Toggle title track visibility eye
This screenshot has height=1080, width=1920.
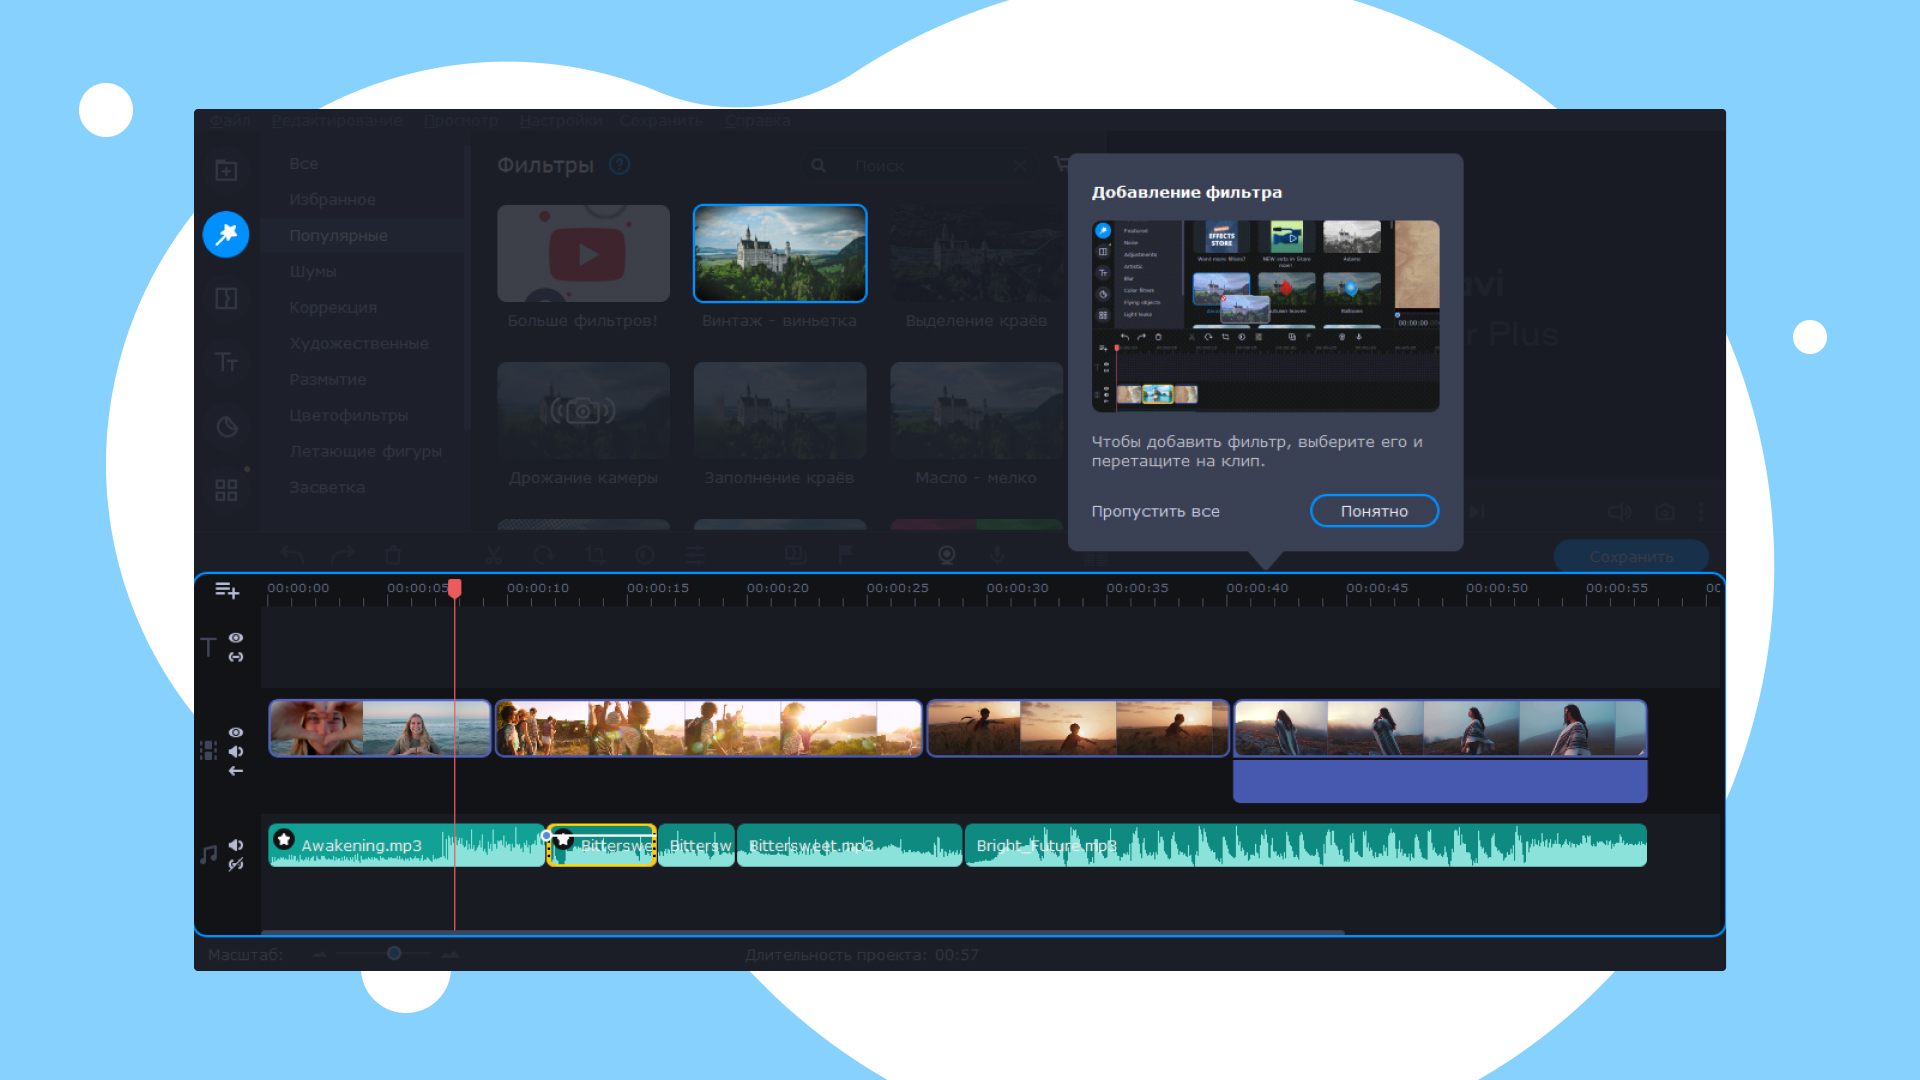click(236, 638)
